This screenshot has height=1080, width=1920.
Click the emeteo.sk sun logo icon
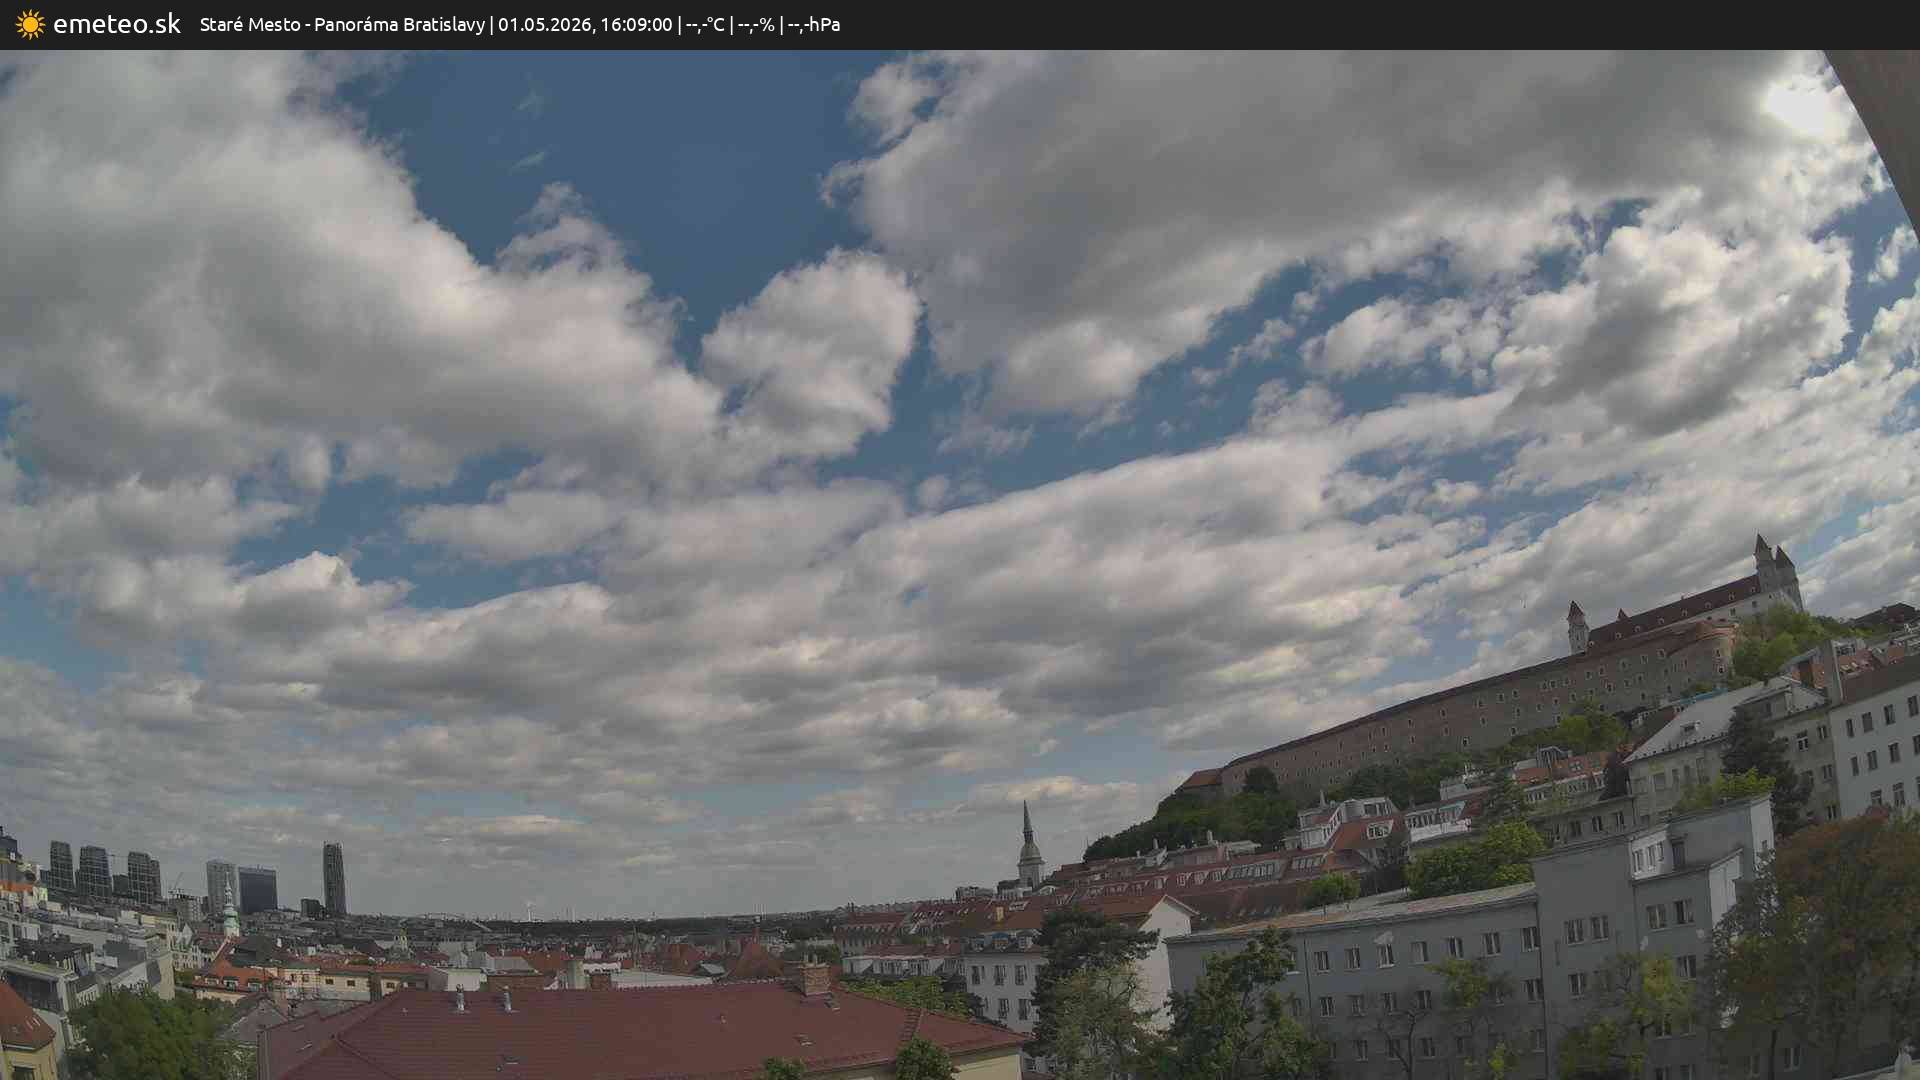click(30, 25)
